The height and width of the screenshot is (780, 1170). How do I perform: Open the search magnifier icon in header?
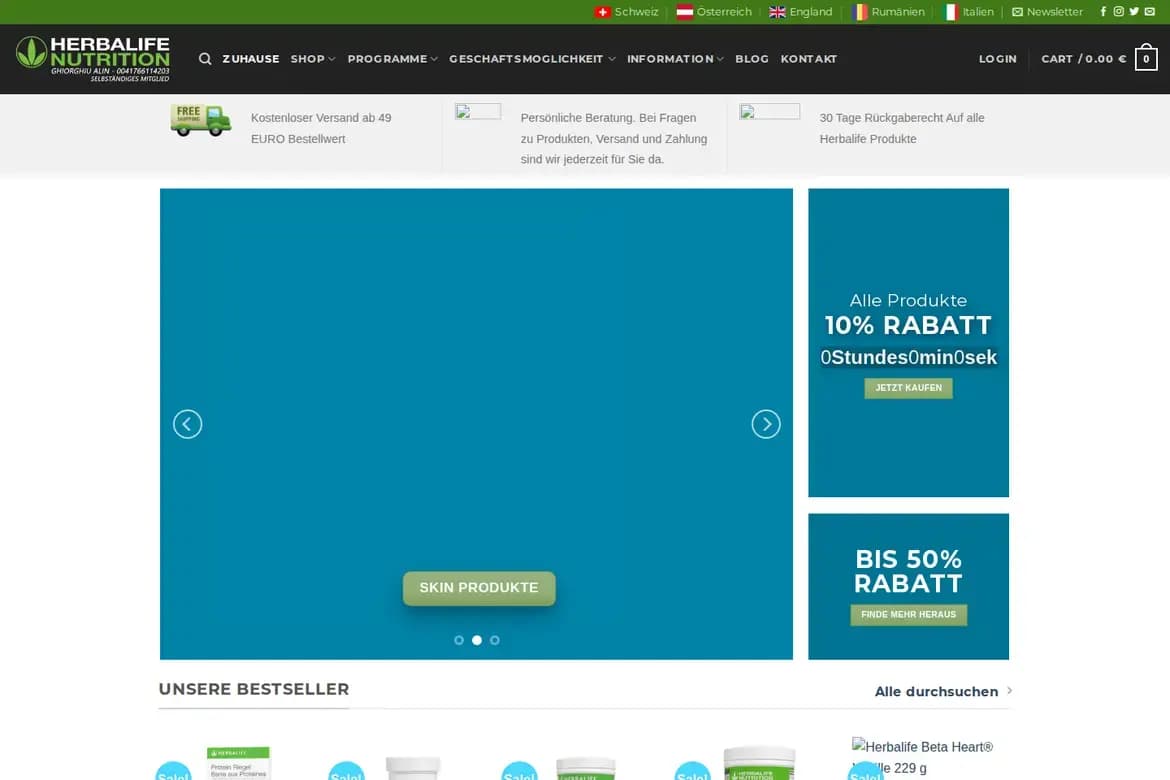click(x=205, y=59)
